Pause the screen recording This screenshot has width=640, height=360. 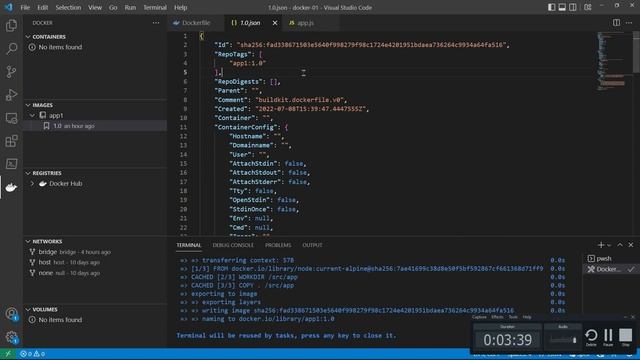tap(608, 336)
